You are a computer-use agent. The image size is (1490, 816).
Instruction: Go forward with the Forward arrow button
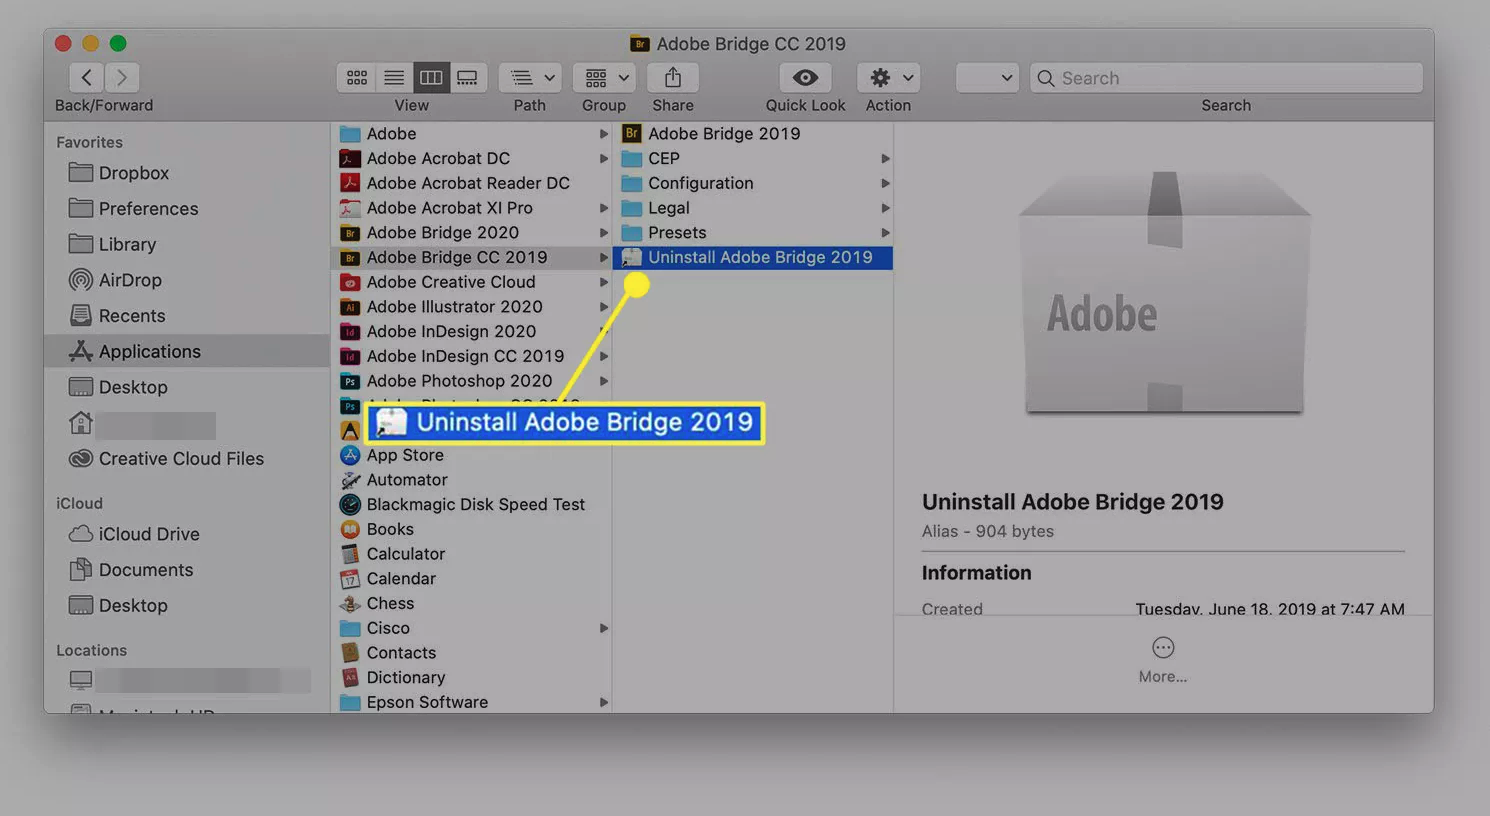tap(122, 77)
